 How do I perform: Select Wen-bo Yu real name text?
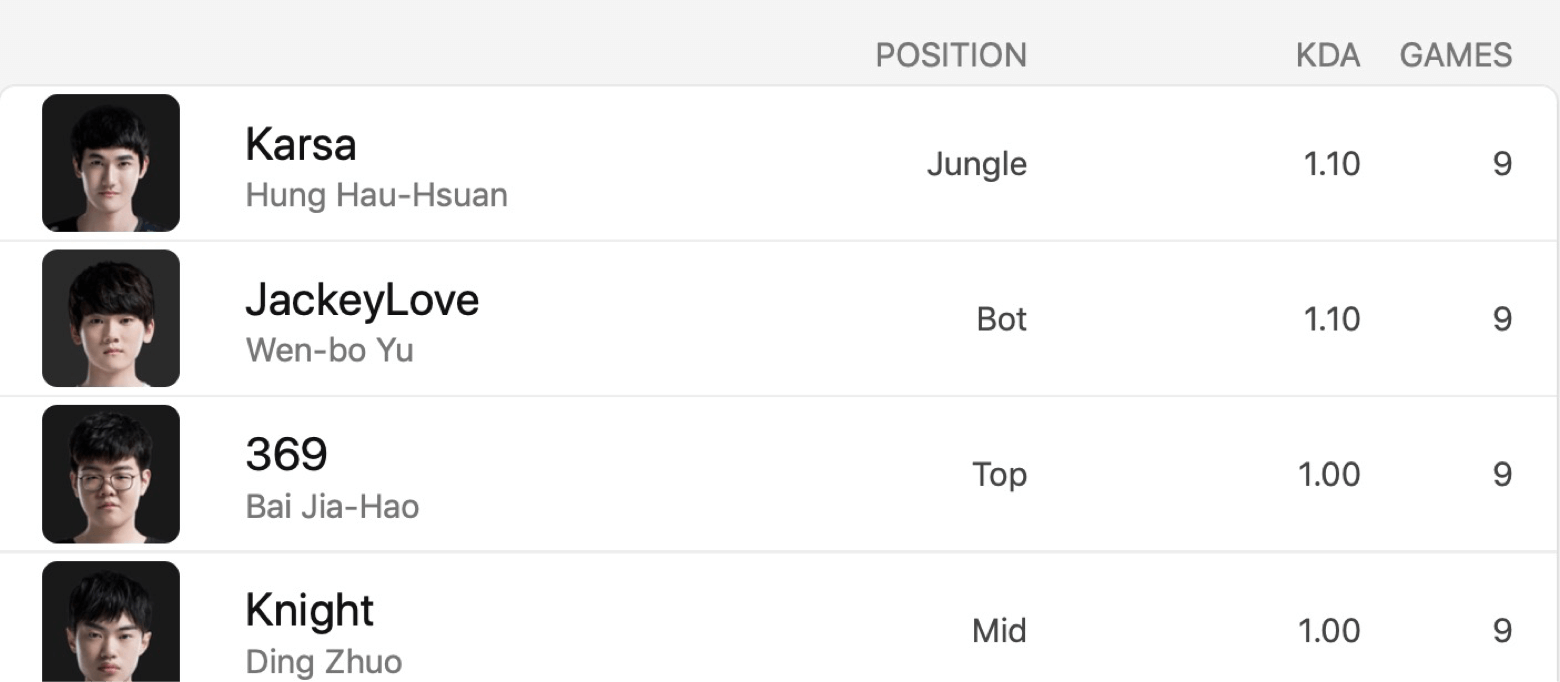329,350
